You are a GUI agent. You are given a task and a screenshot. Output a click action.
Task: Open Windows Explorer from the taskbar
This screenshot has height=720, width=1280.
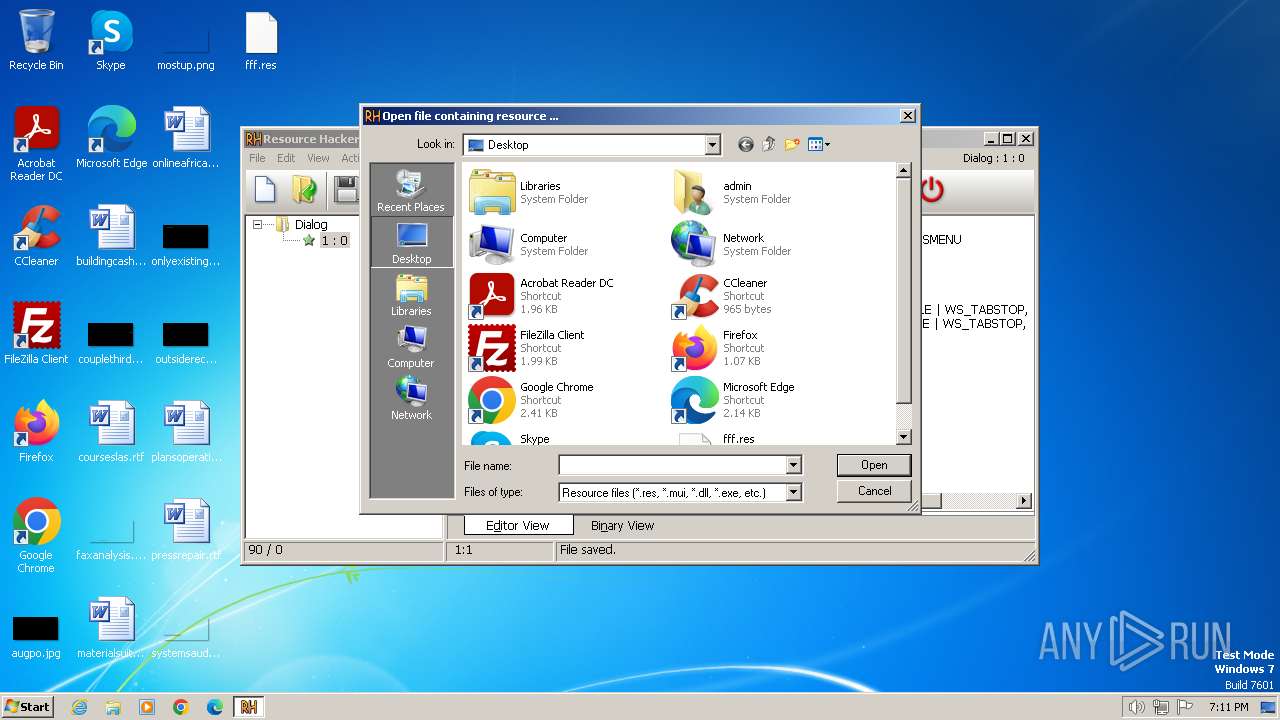click(x=113, y=707)
